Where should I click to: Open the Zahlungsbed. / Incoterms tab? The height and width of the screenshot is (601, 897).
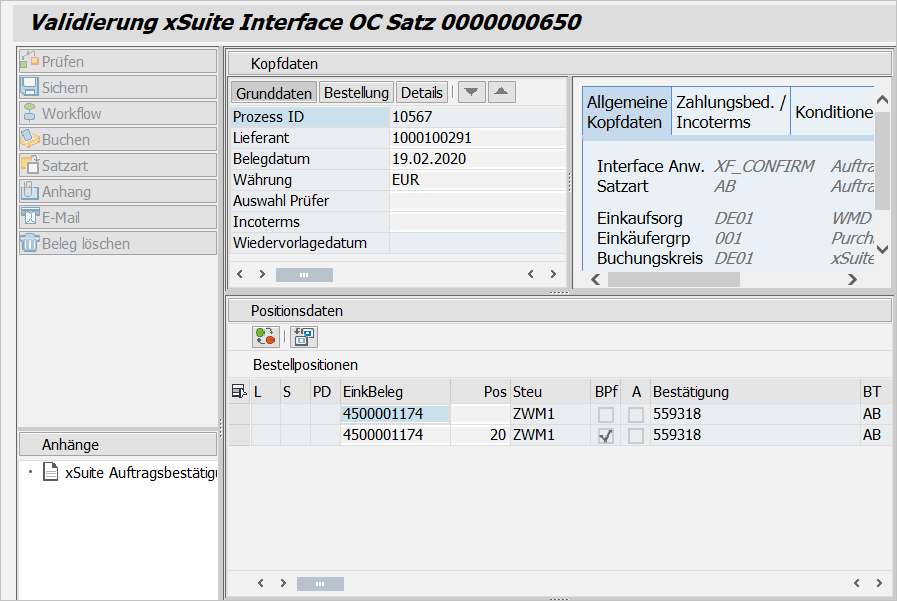coord(730,112)
